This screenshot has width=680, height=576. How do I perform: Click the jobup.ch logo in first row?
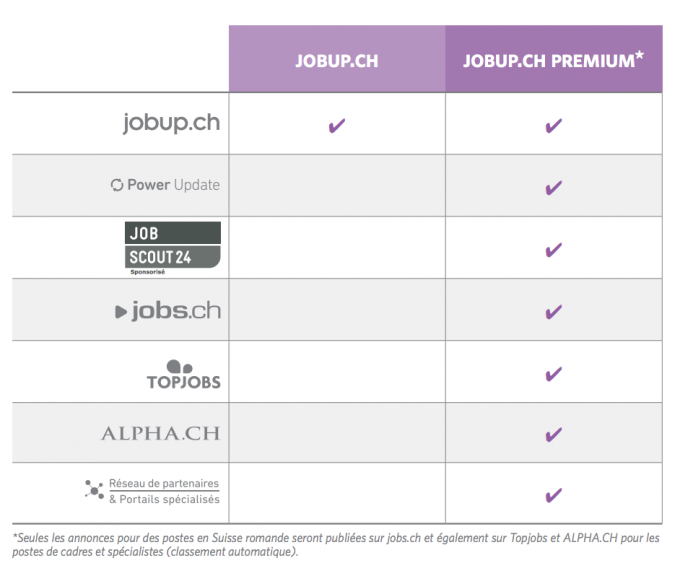pos(171,123)
